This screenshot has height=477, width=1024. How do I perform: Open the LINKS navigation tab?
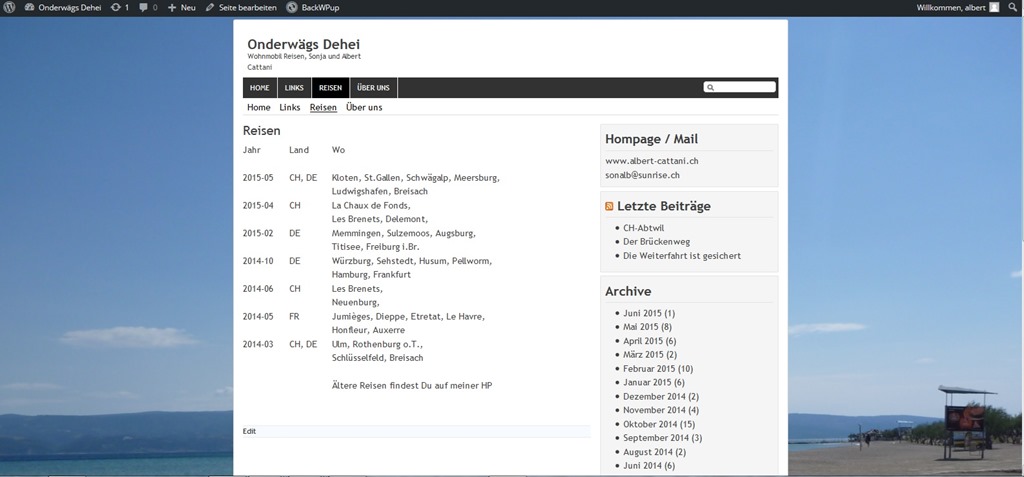point(294,88)
